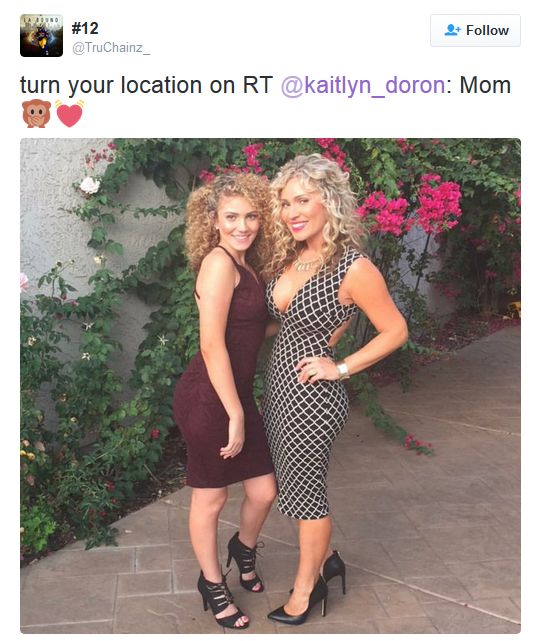This screenshot has height=641, width=541.
Task: Click the add-person icon inside Follow
Action: point(452,30)
